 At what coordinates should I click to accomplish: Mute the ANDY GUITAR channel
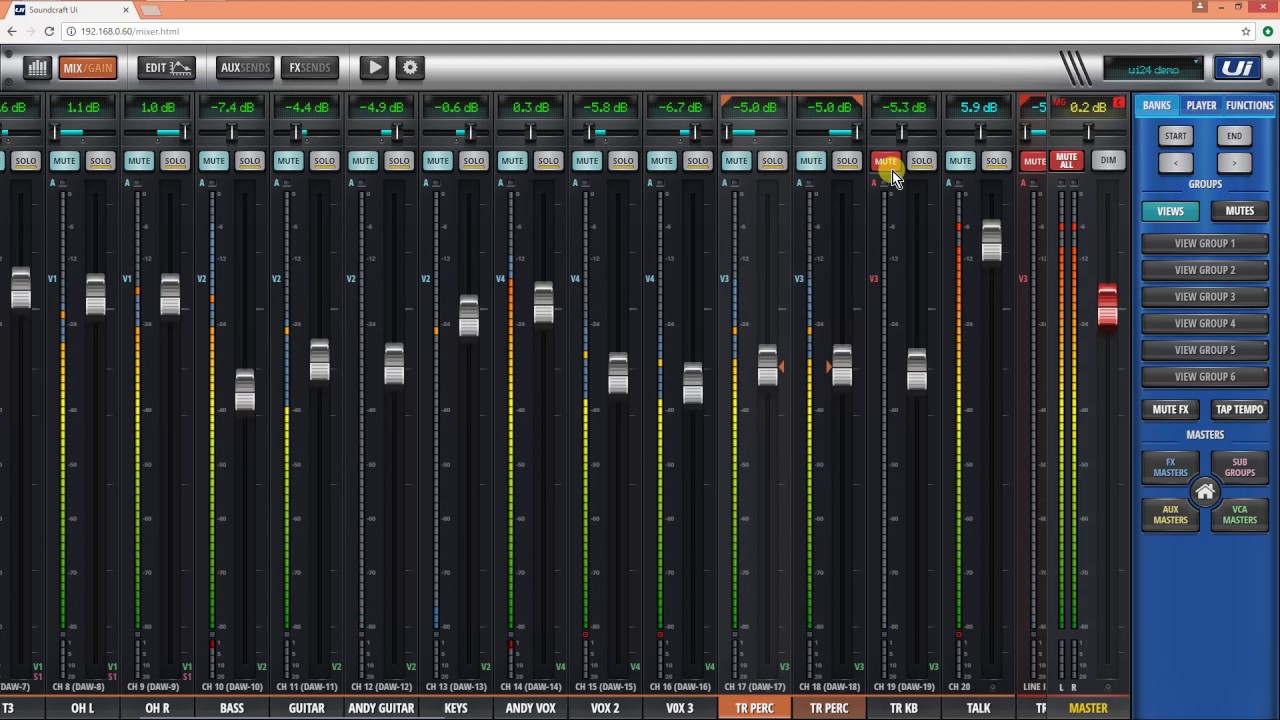coord(363,161)
